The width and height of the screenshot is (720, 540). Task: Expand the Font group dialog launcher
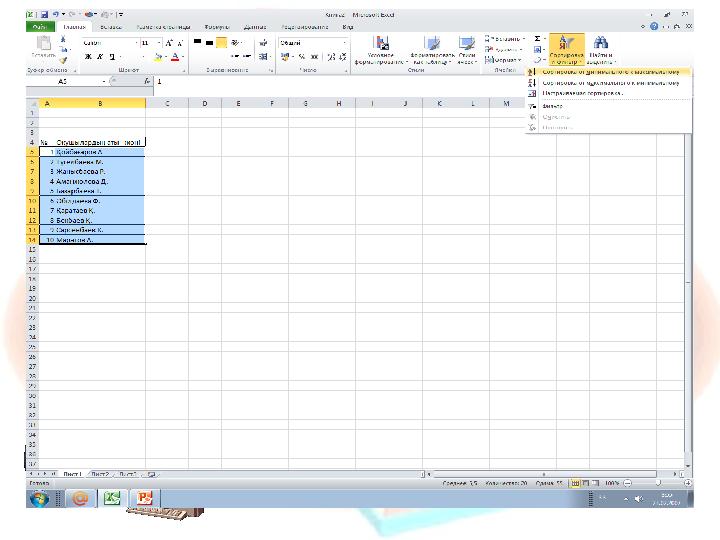(x=184, y=70)
